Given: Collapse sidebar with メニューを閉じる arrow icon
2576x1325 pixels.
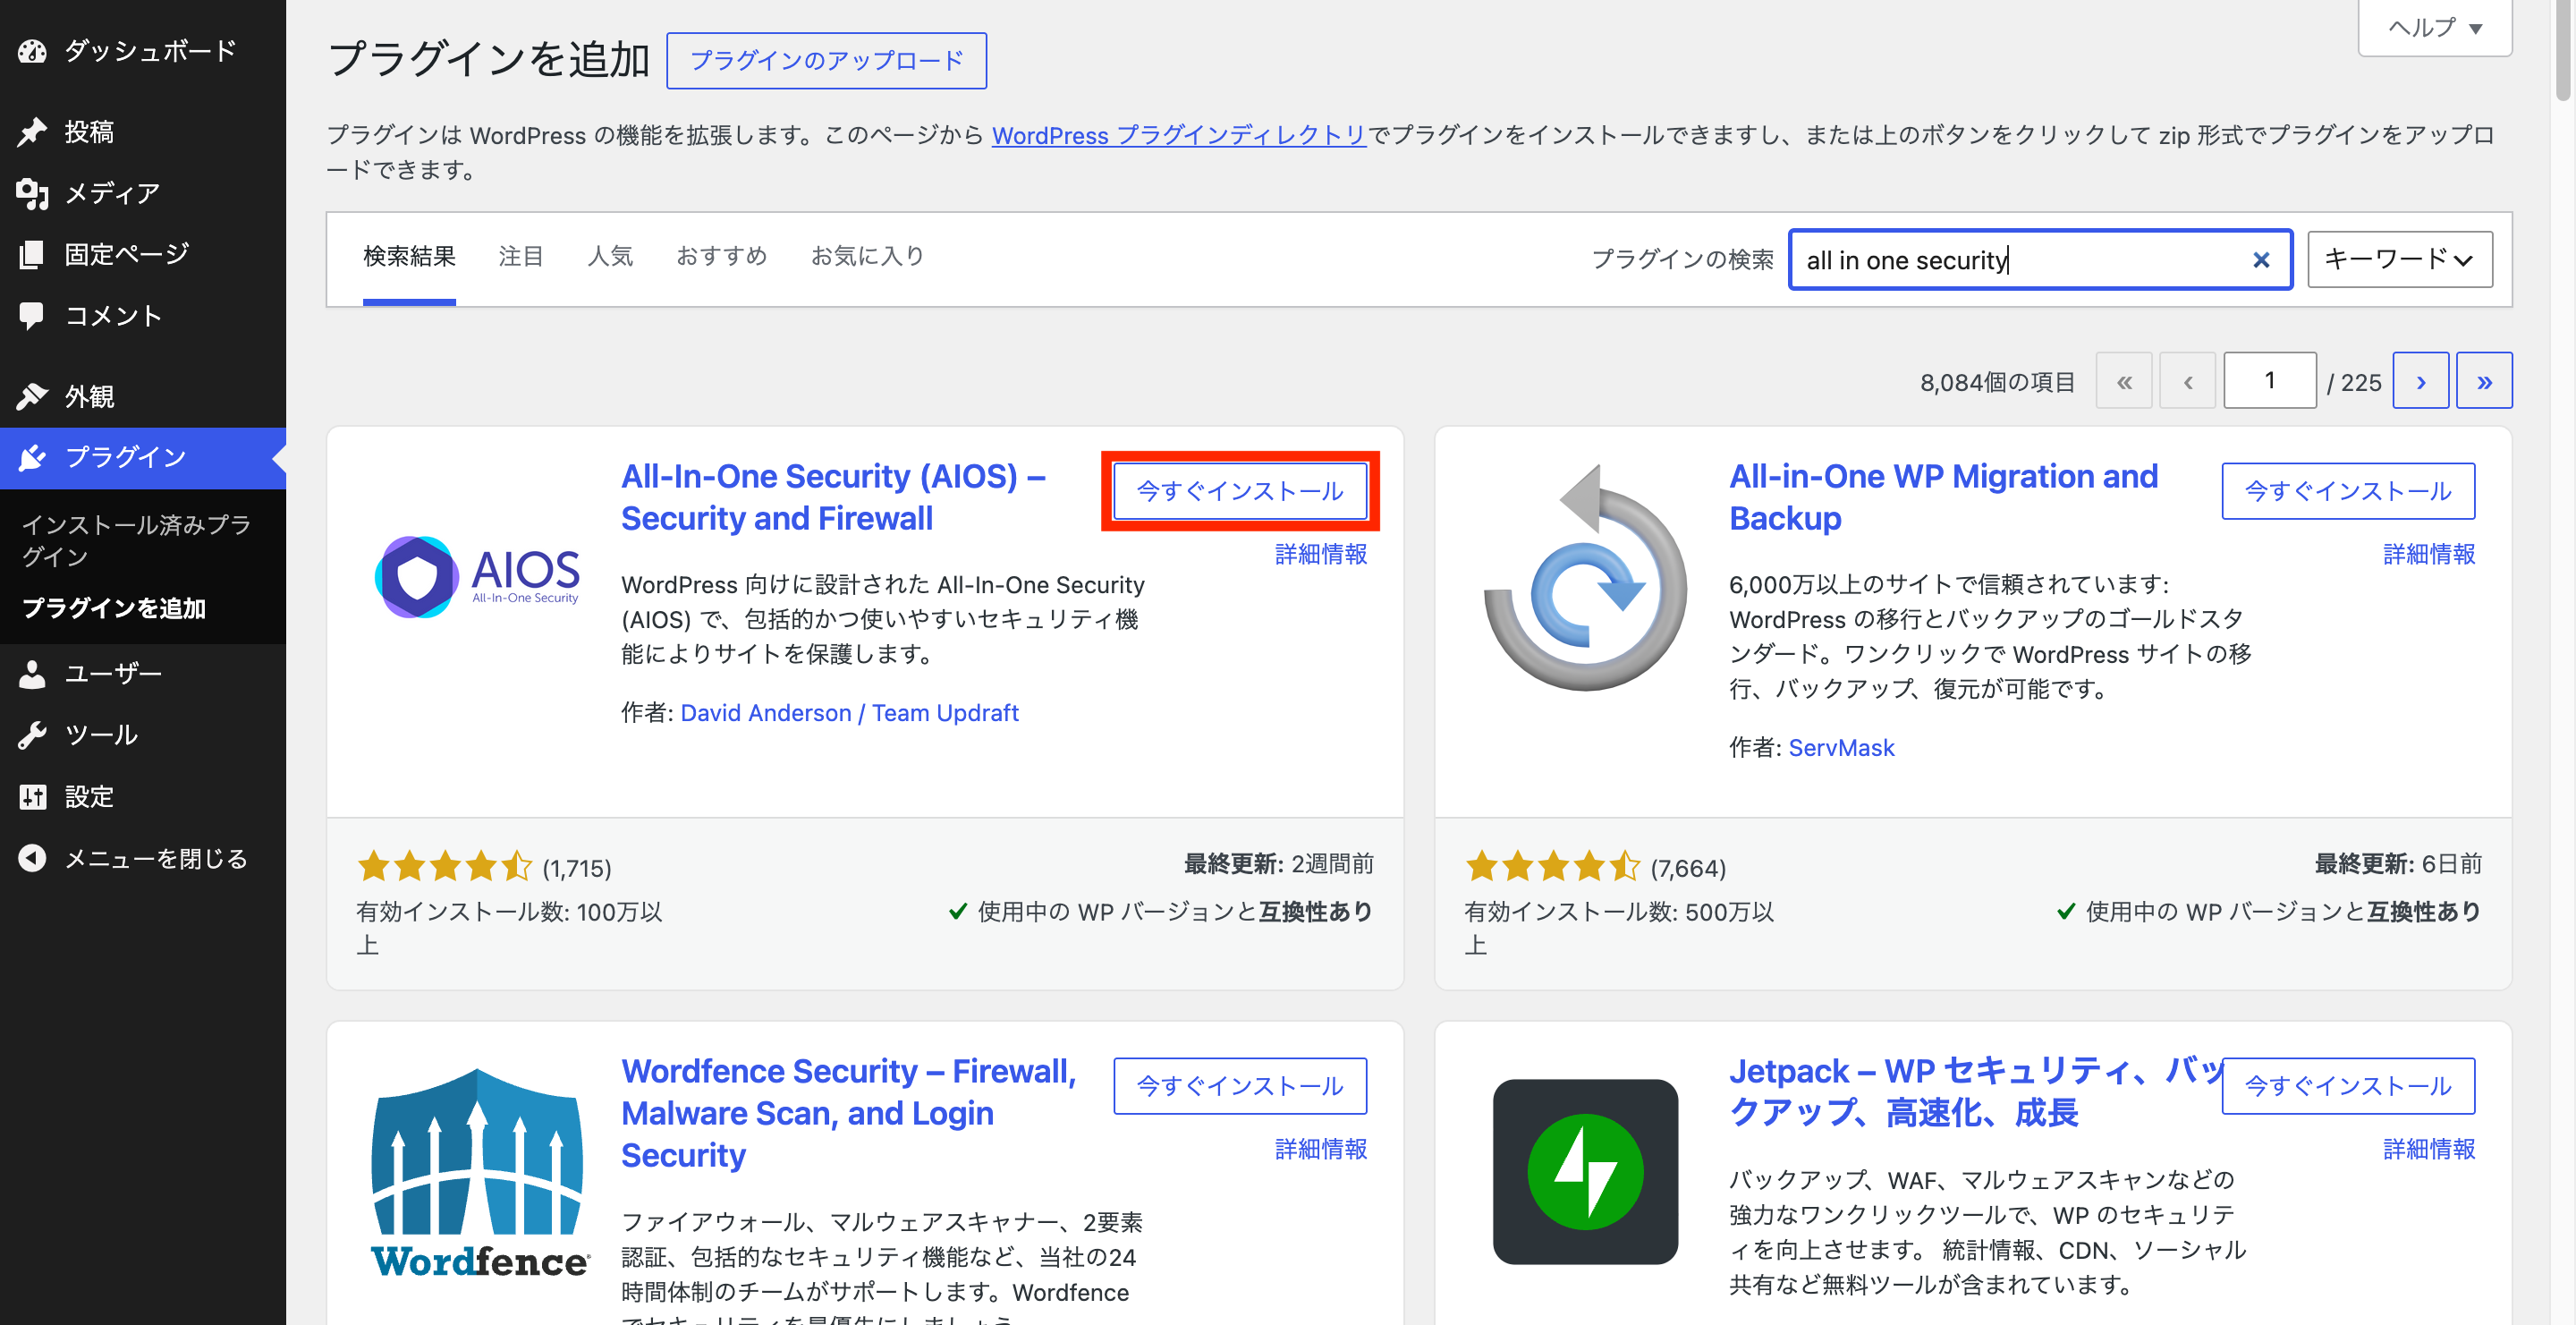Looking at the screenshot, I should [x=32, y=858].
